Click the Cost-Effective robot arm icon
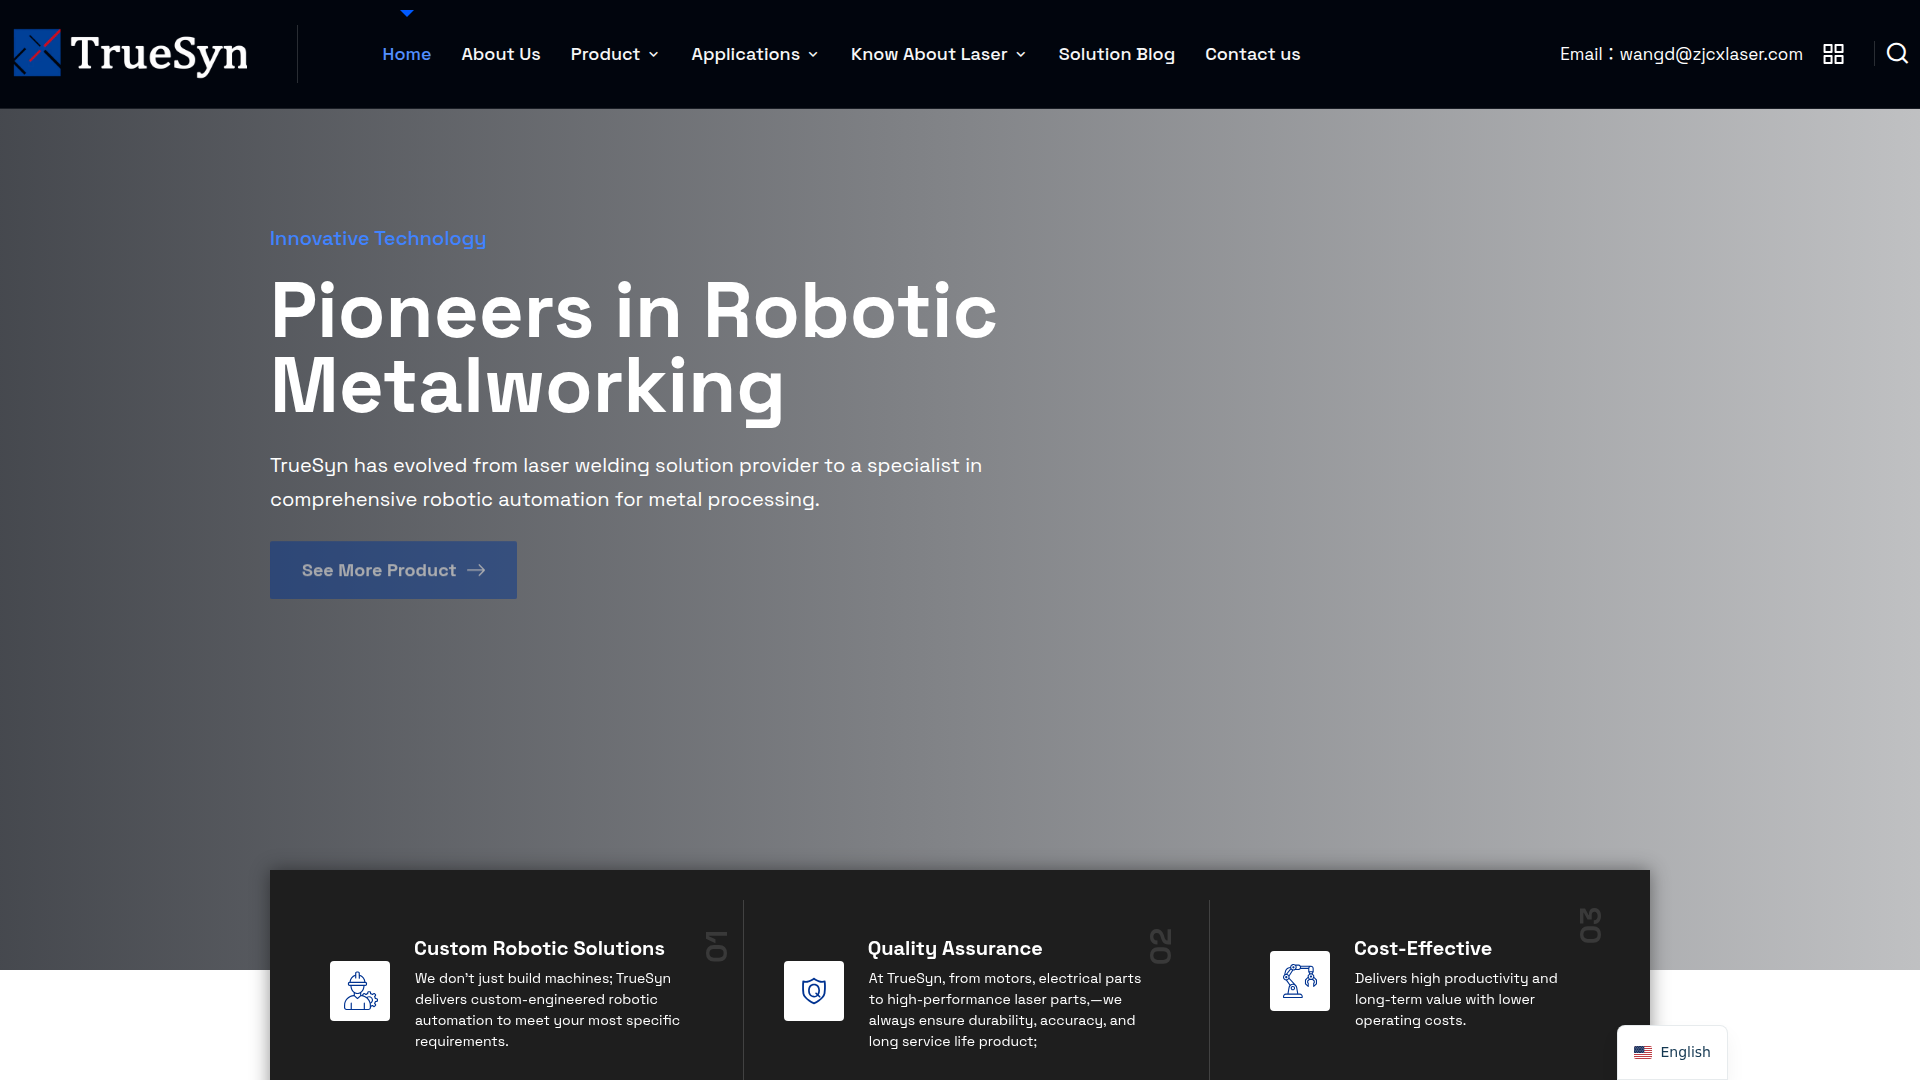Image resolution: width=1920 pixels, height=1080 pixels. tap(1300, 981)
